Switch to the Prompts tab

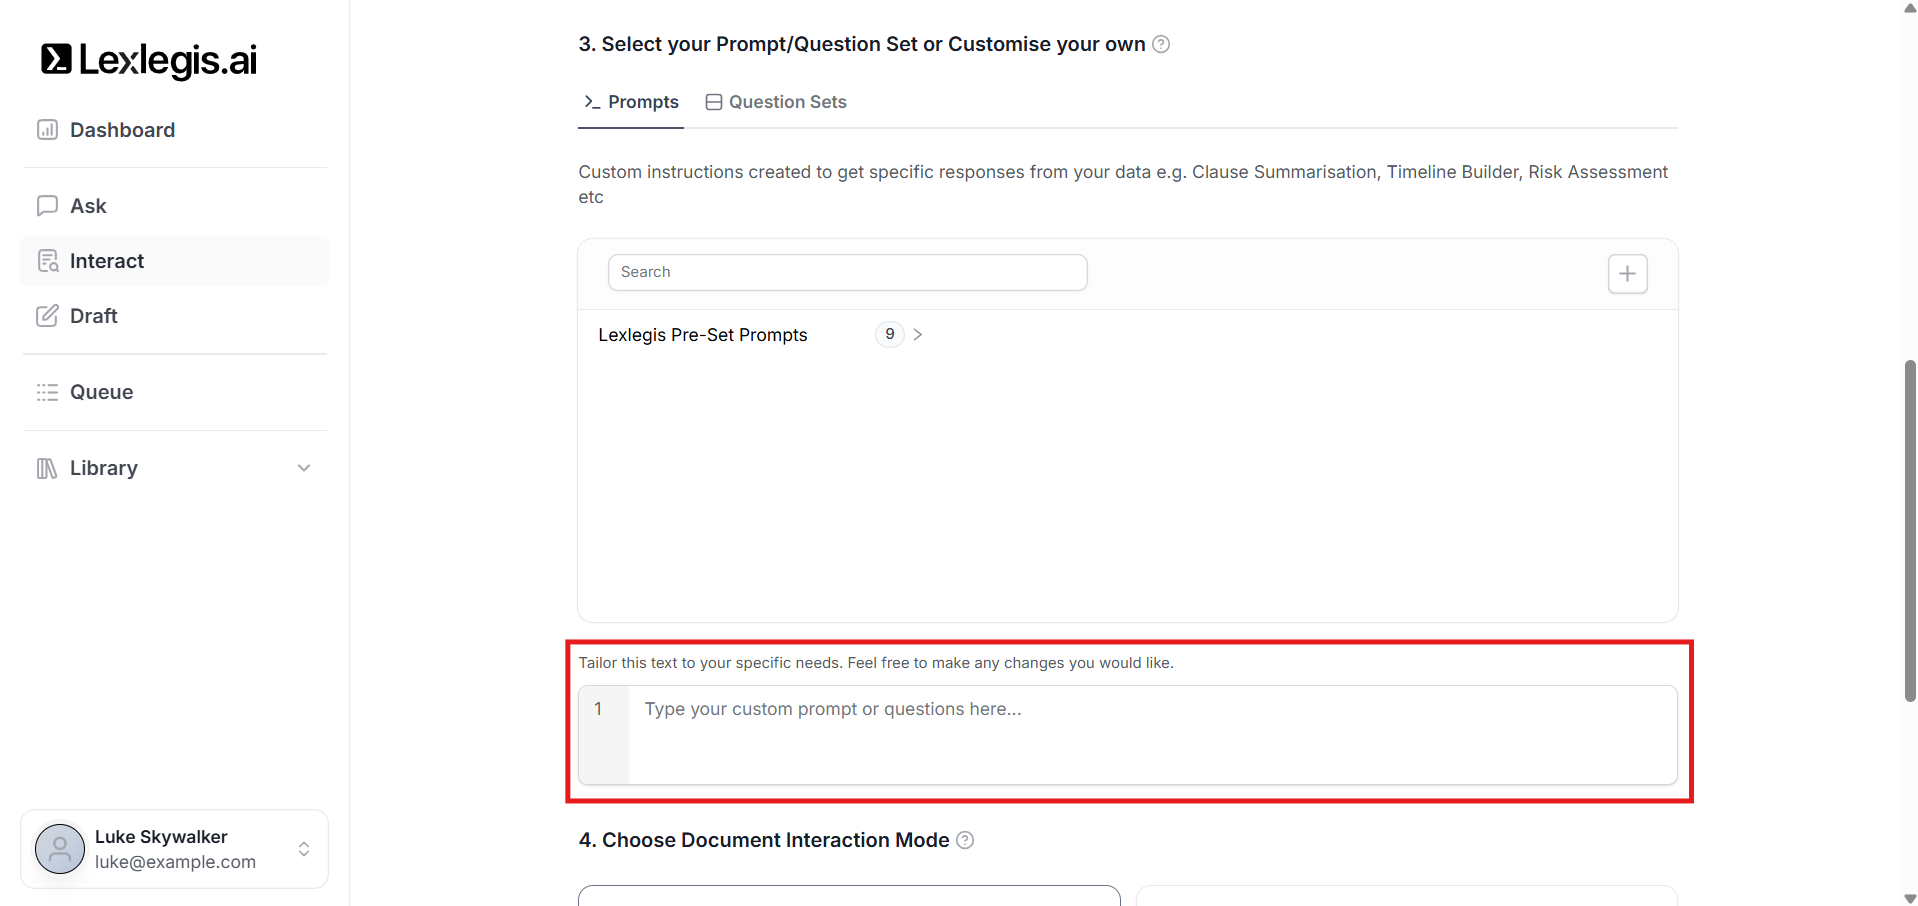coord(631,102)
